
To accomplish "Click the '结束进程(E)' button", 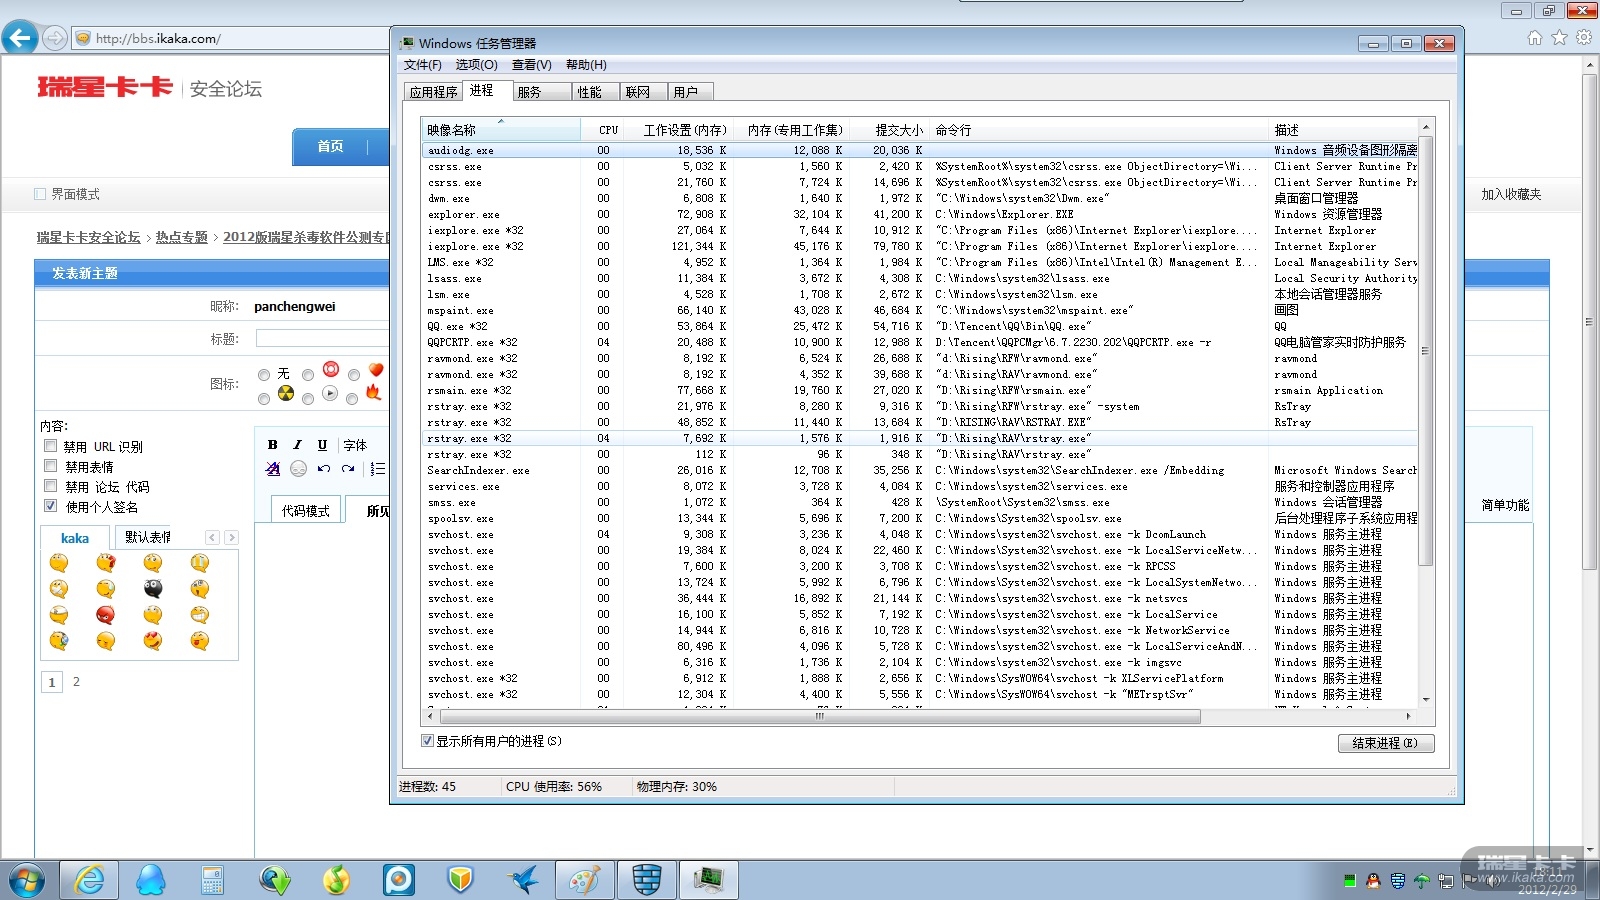I will (1385, 743).
